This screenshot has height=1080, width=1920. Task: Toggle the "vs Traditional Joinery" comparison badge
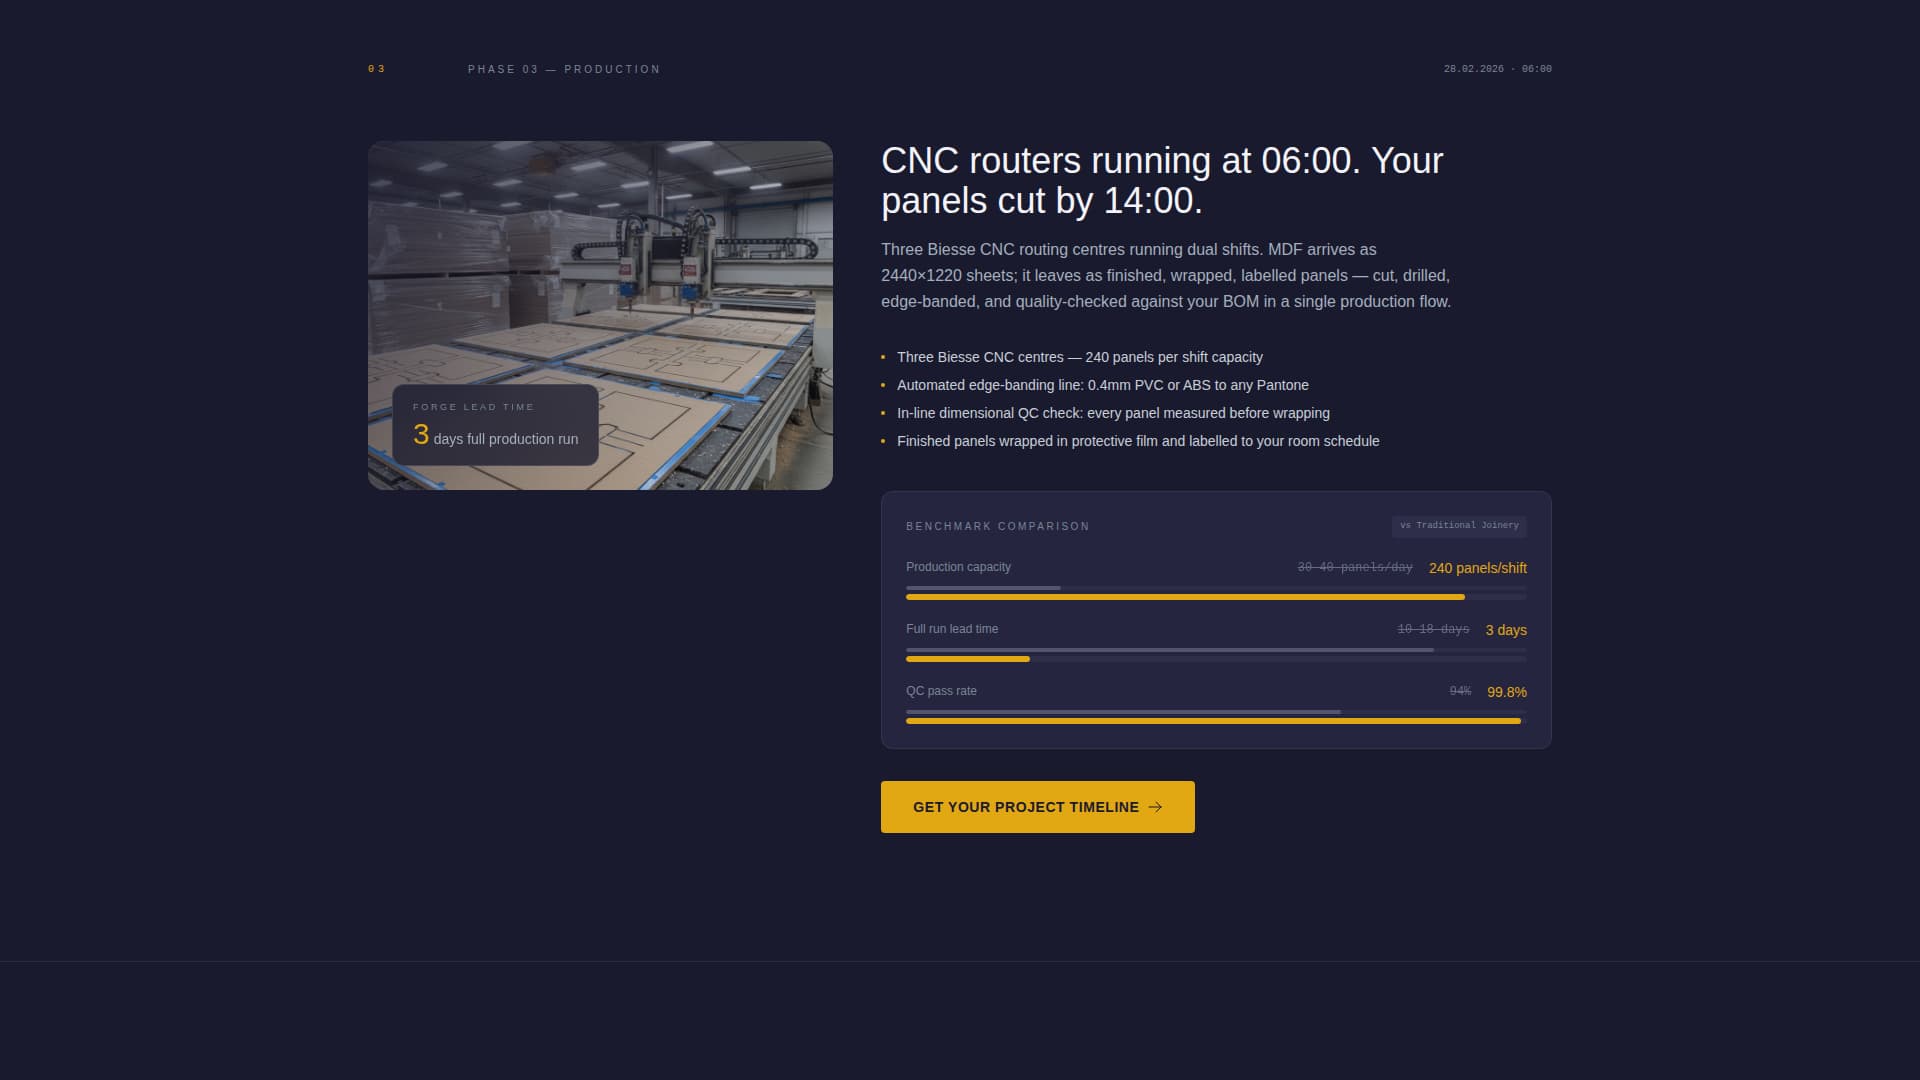tap(1458, 526)
